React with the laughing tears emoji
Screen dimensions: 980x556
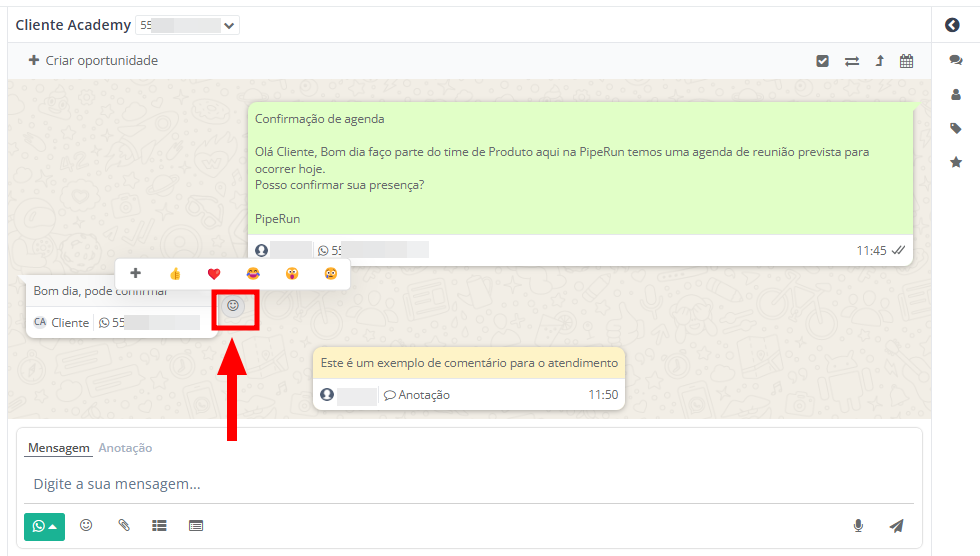(253, 274)
